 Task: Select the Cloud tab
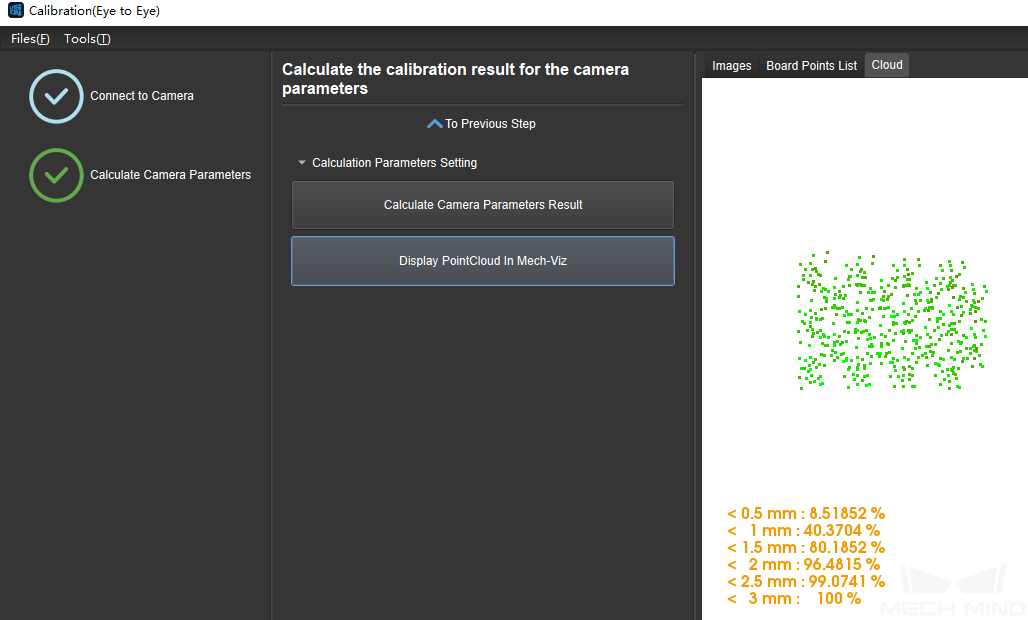coord(887,65)
